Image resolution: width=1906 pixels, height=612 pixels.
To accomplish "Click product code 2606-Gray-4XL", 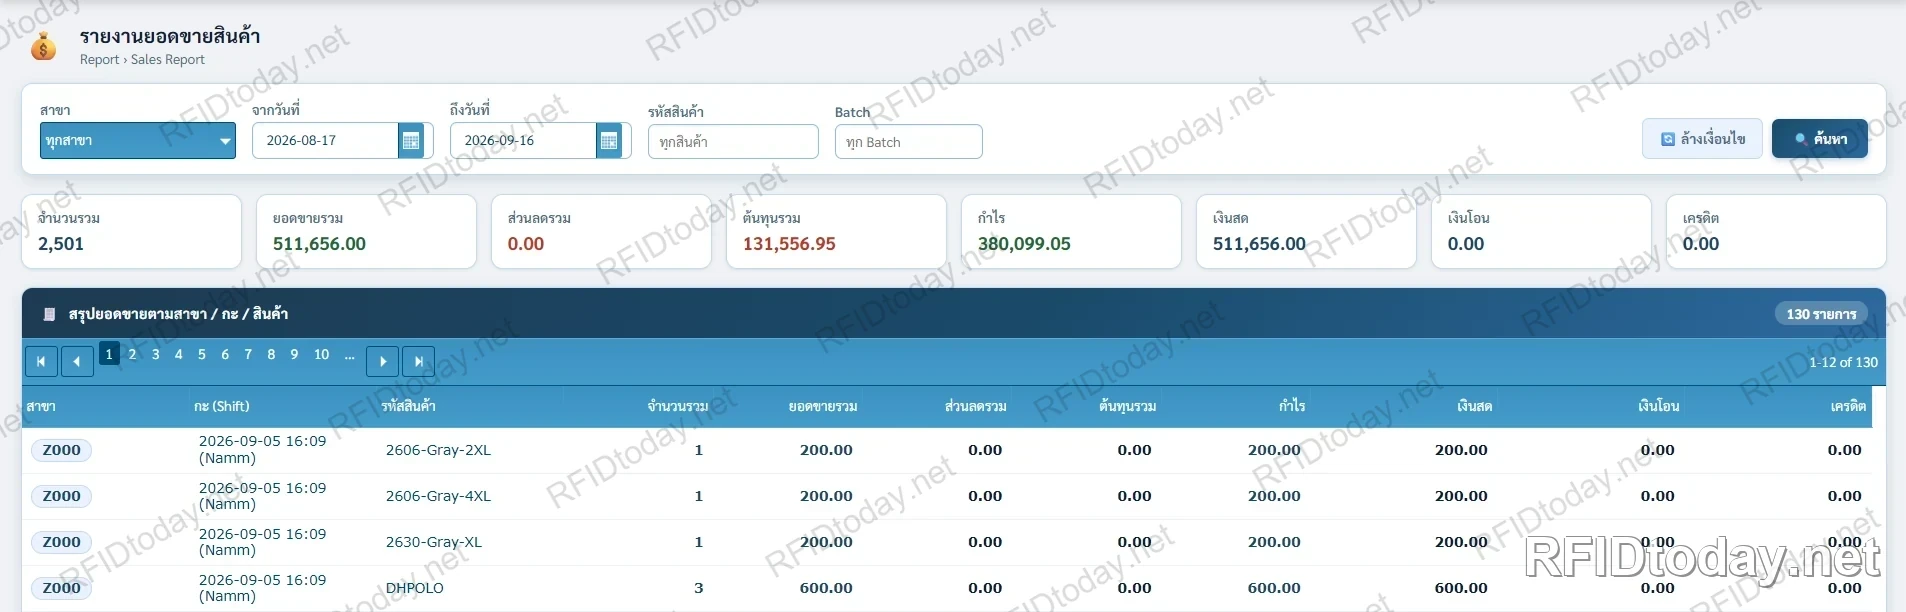I will click(x=438, y=496).
